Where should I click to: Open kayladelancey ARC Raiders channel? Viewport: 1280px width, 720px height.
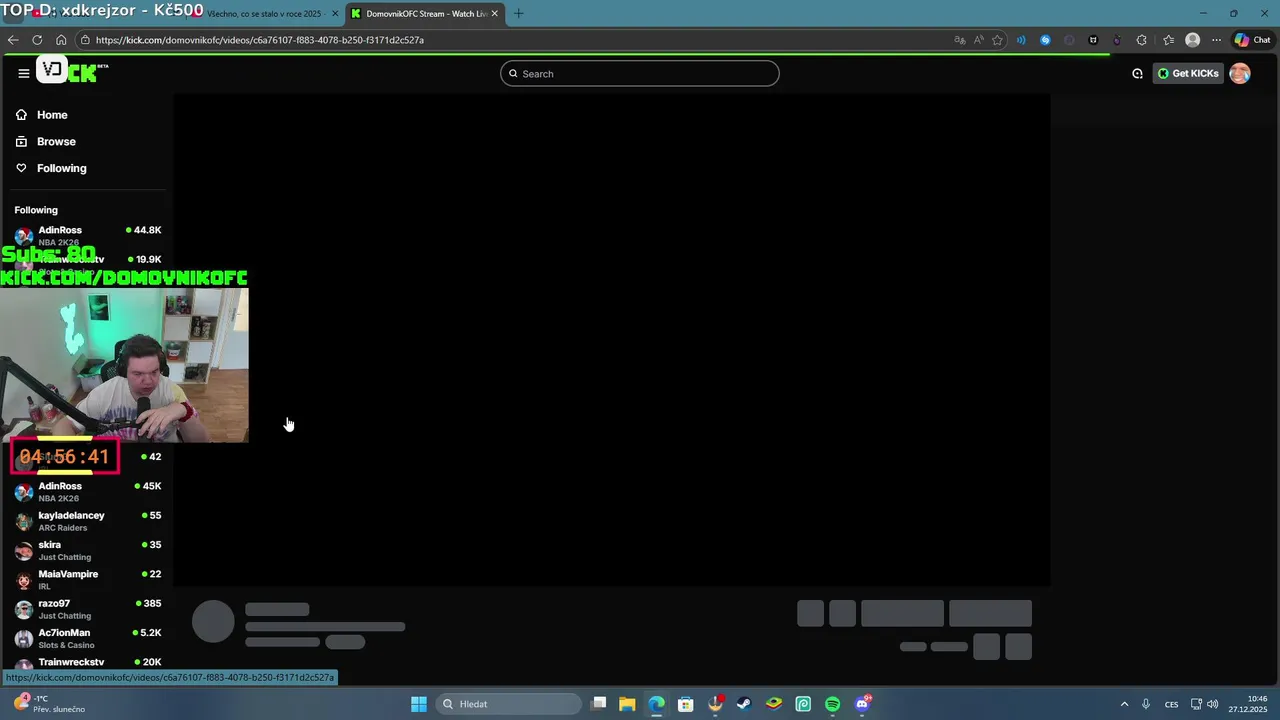click(88, 521)
